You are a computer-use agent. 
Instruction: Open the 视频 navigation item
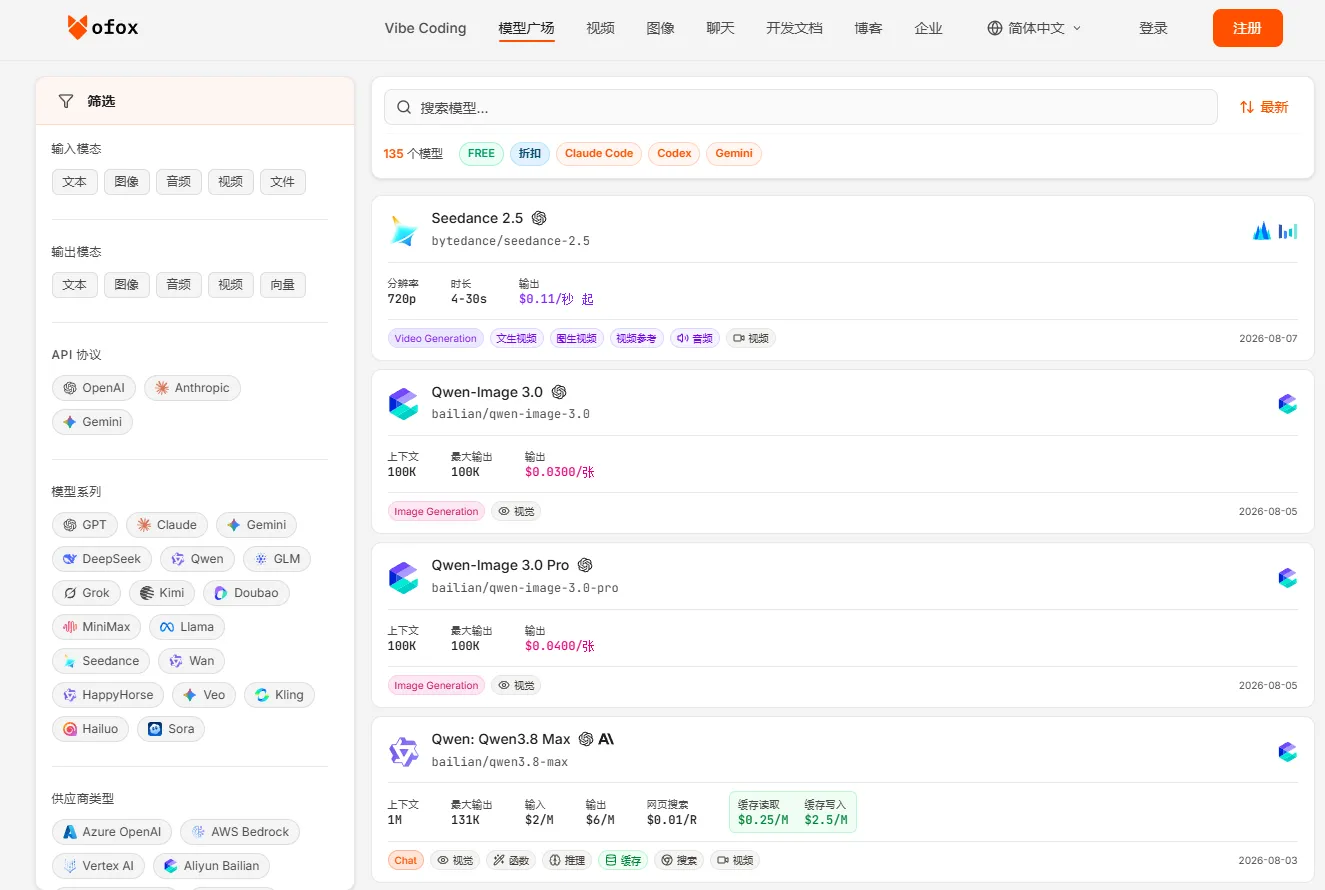click(601, 28)
